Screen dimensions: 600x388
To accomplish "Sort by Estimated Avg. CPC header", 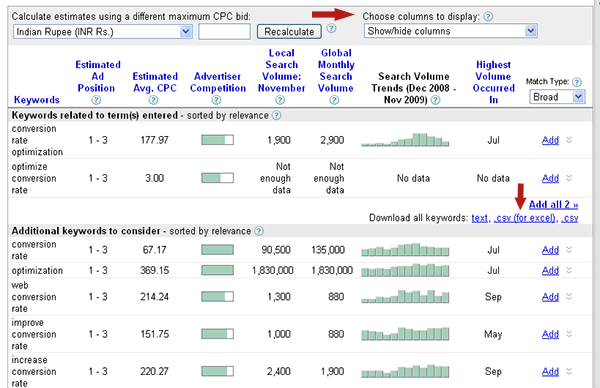I will pos(155,82).
